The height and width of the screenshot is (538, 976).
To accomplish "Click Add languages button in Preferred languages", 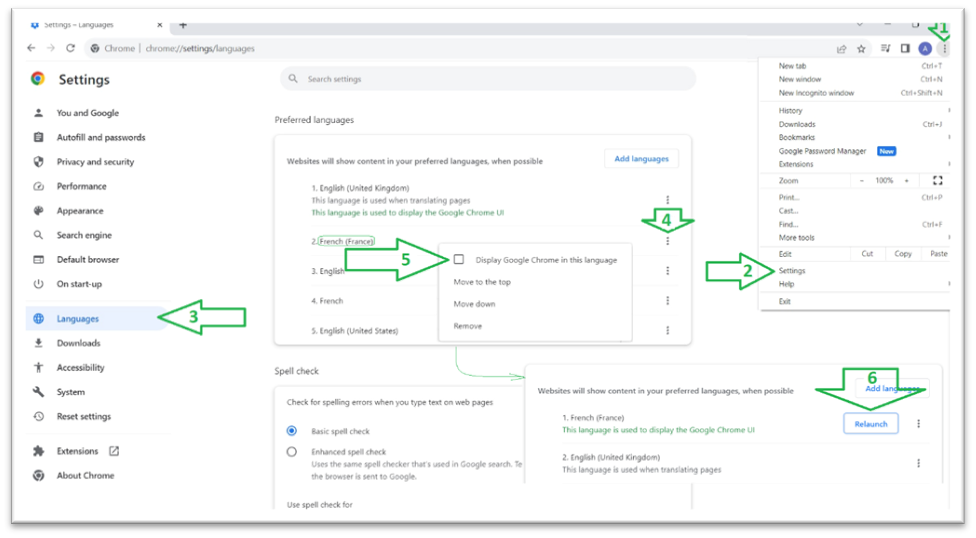I will point(641,159).
